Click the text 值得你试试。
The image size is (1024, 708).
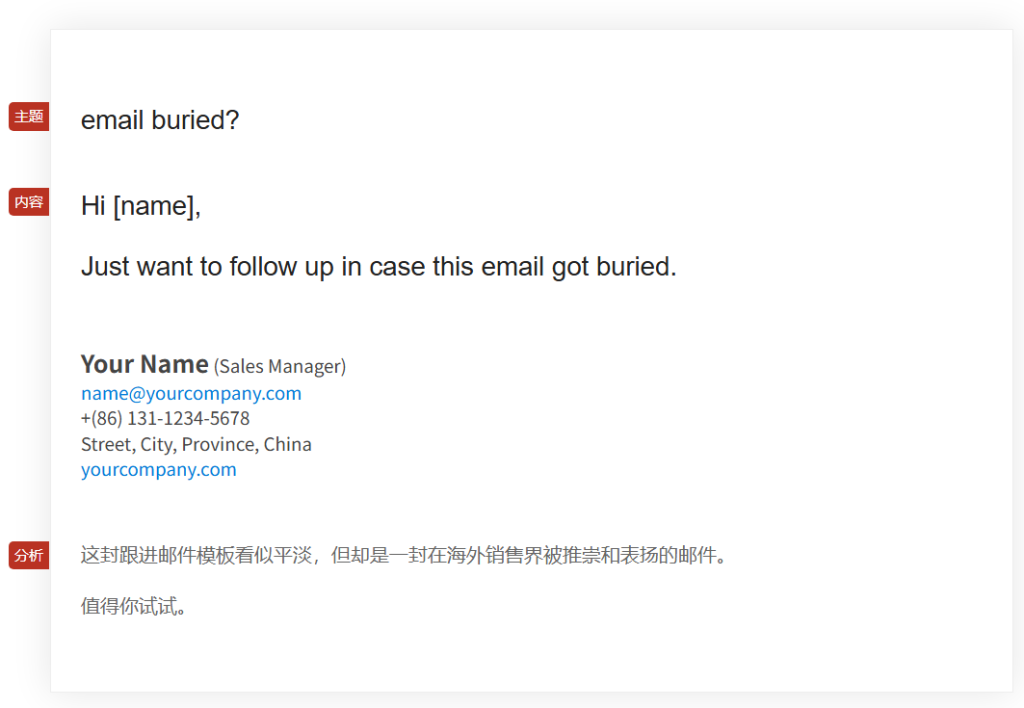coord(134,607)
